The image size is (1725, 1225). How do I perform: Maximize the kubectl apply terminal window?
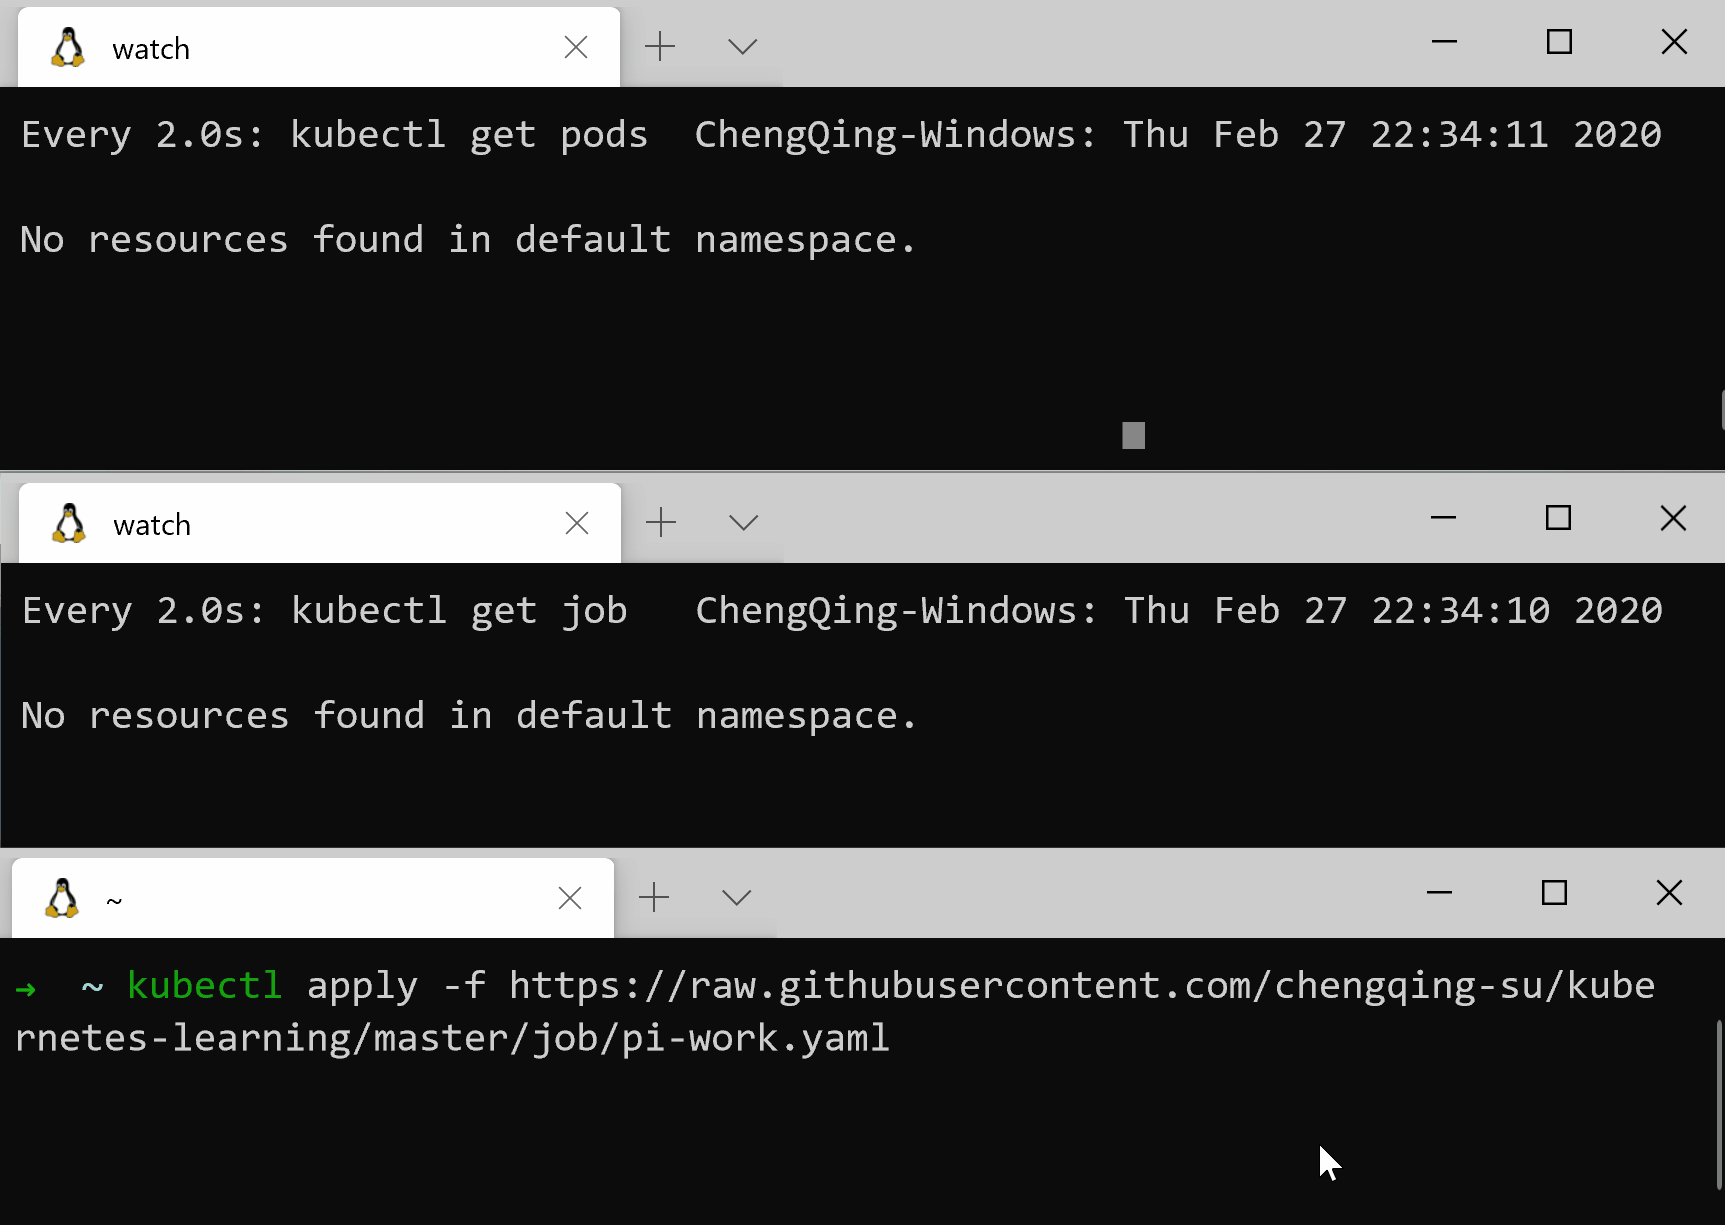click(x=1554, y=893)
